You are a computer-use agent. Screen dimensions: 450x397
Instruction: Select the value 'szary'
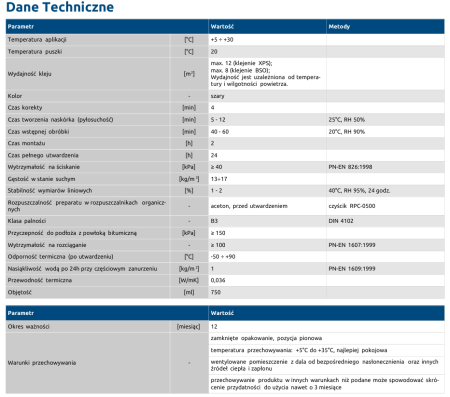point(217,96)
